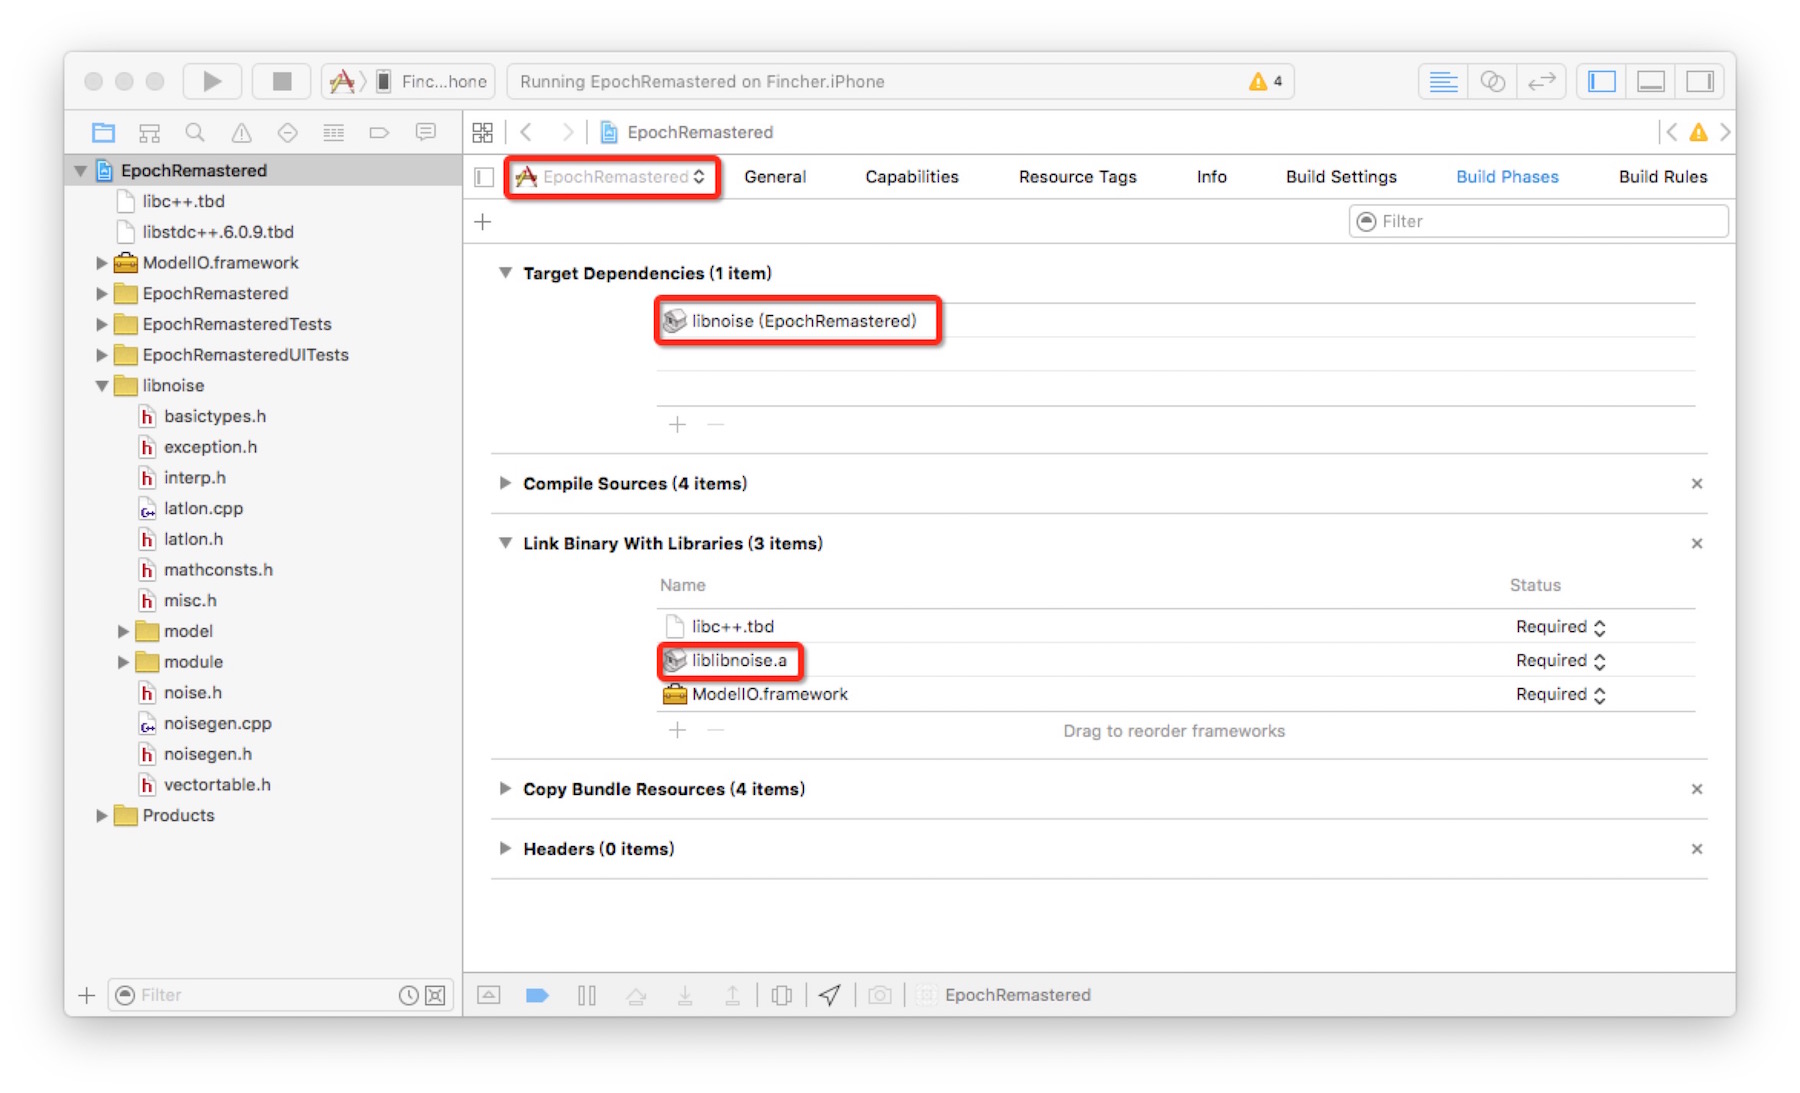Open the Project navigator folder icon
1800x1093 pixels.
(103, 132)
